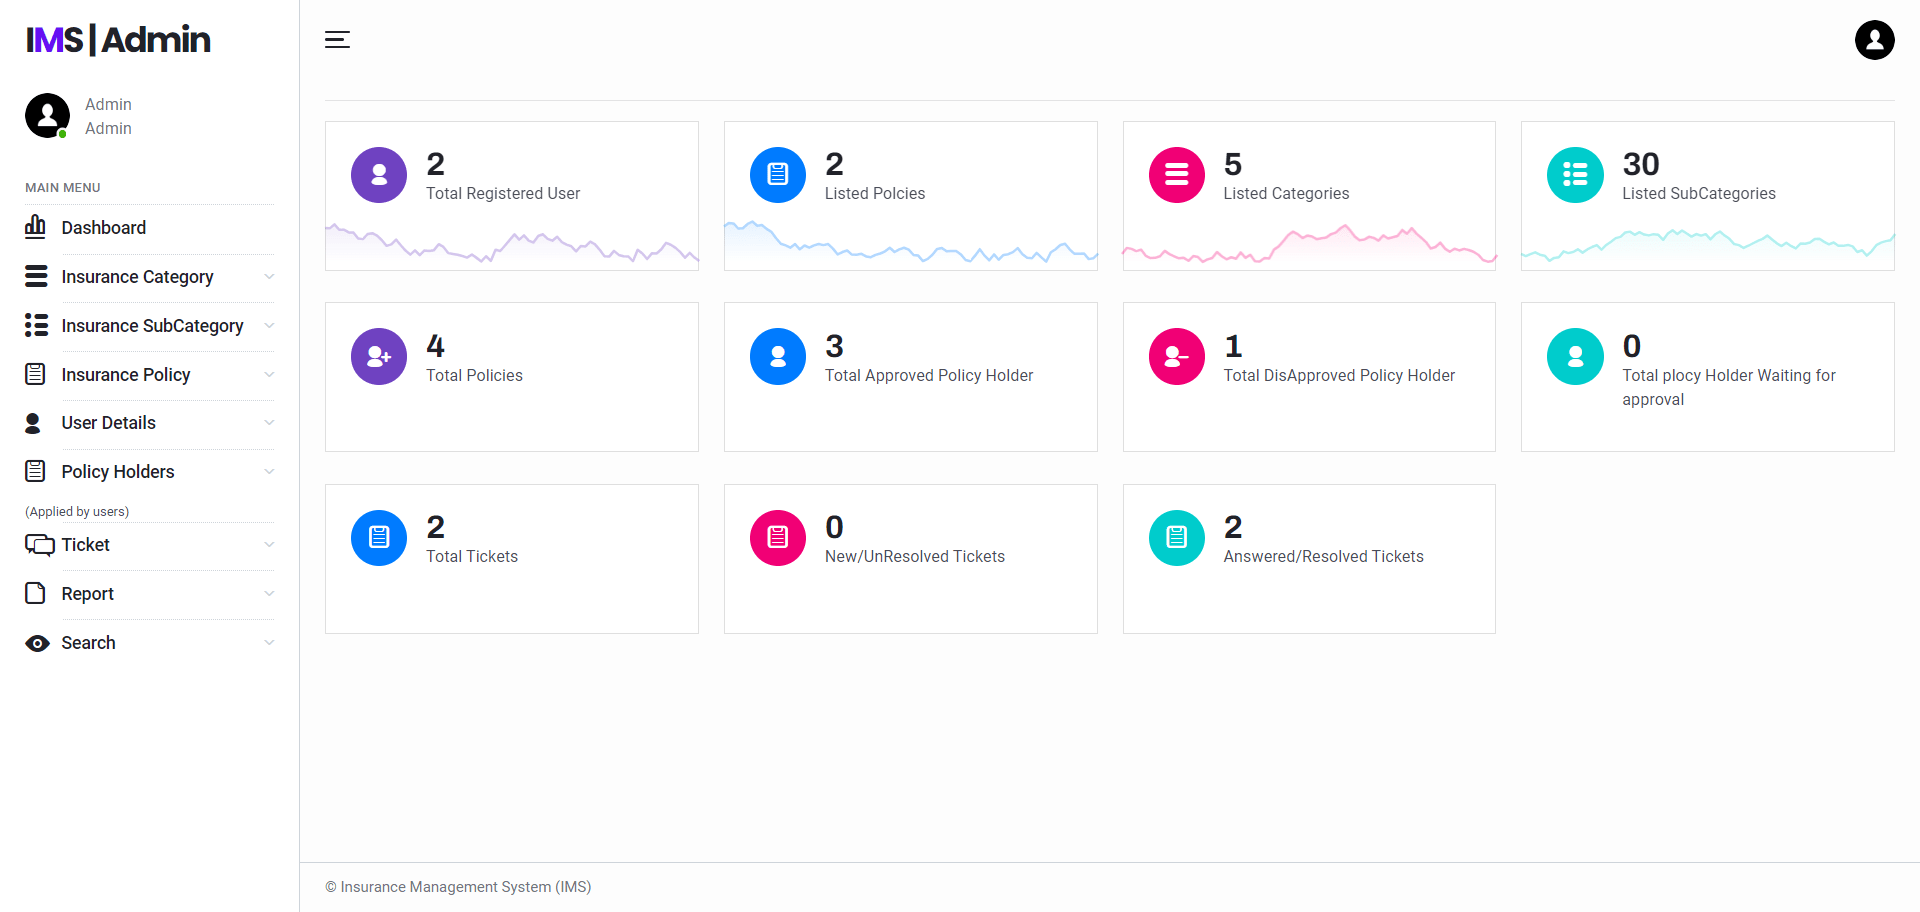1920x912 pixels.
Task: Open Total Approved Policy Holder card label
Action: click(928, 376)
